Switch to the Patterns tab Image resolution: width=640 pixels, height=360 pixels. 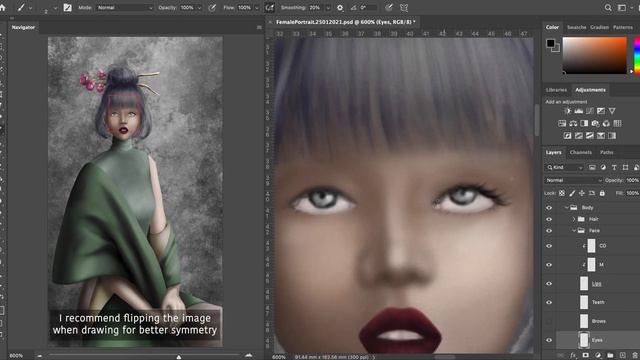622,27
